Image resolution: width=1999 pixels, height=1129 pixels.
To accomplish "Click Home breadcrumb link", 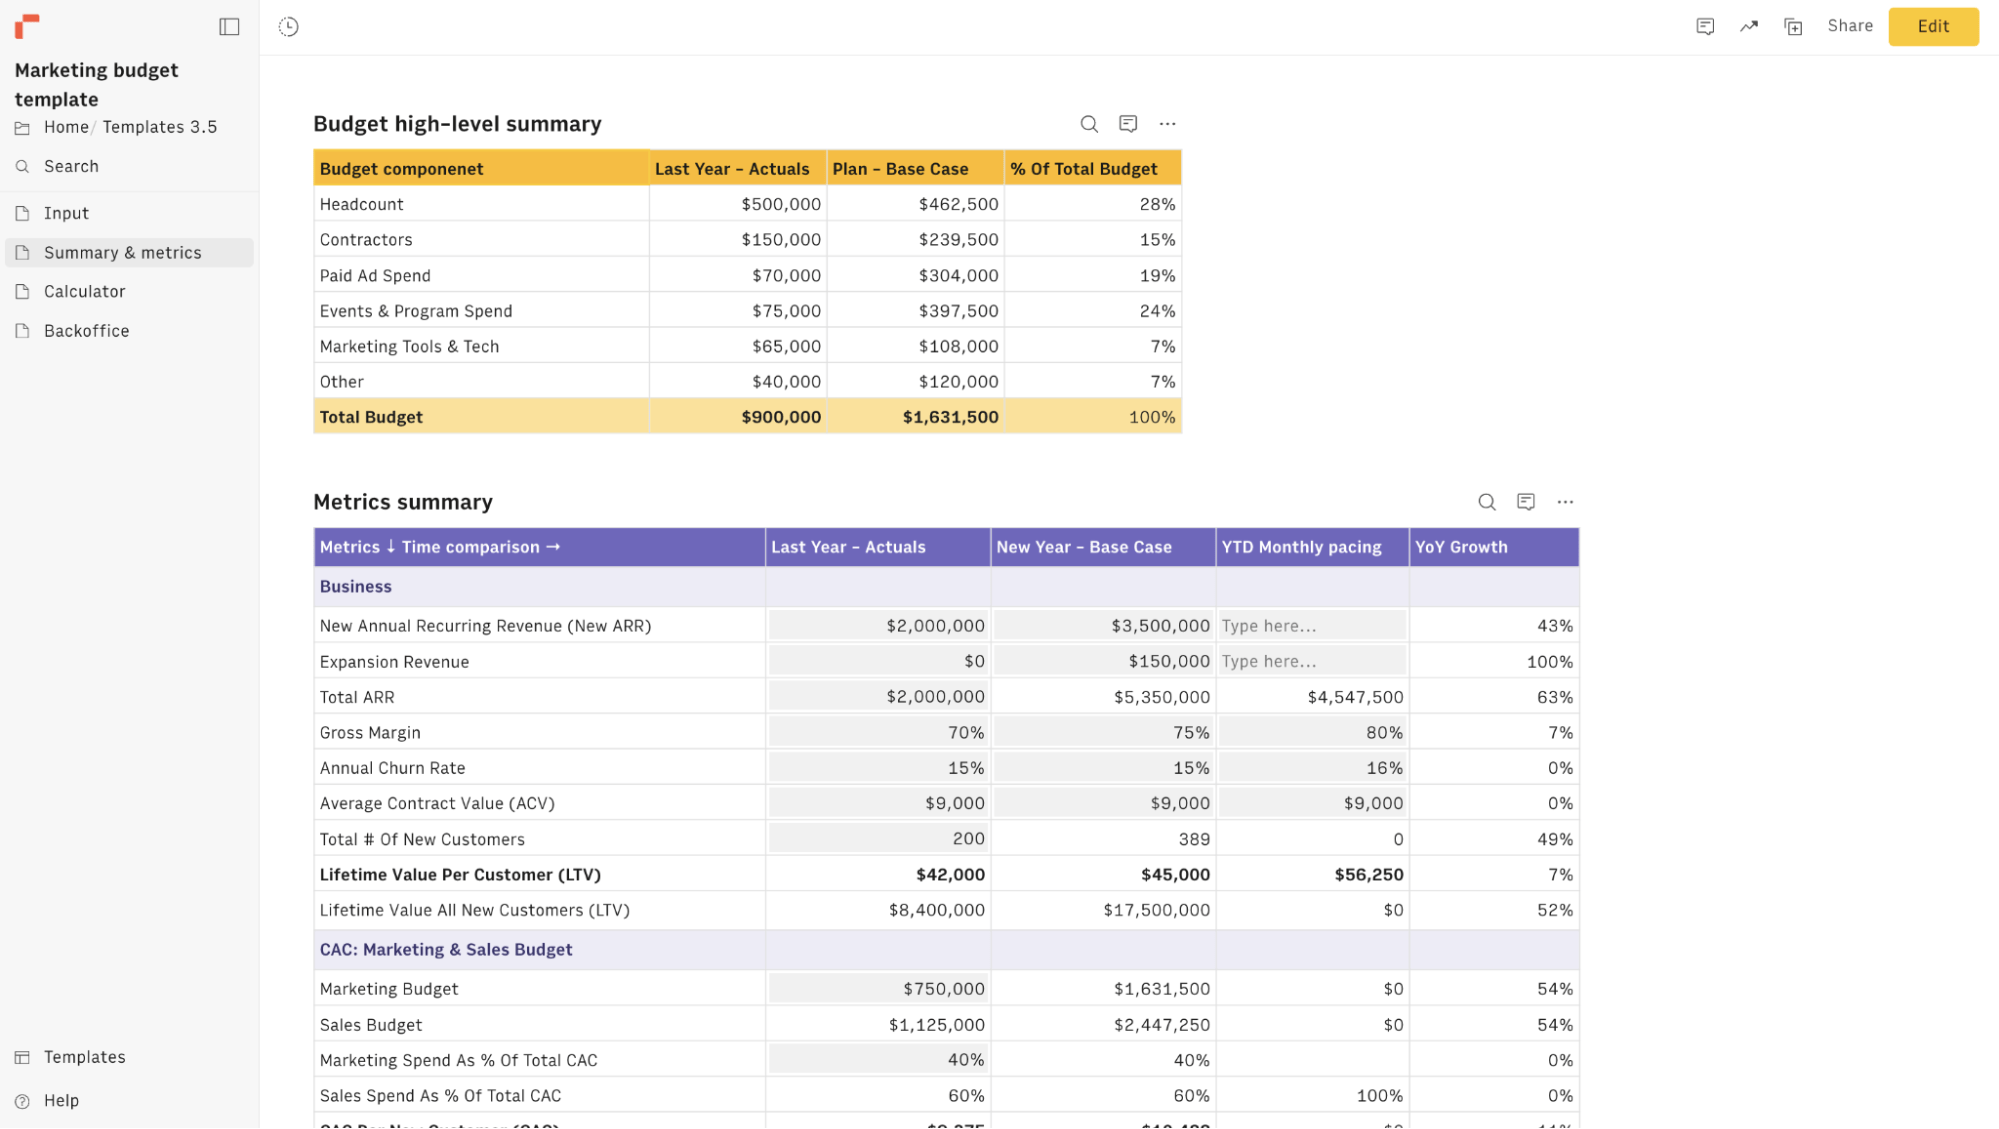I will [x=65, y=126].
